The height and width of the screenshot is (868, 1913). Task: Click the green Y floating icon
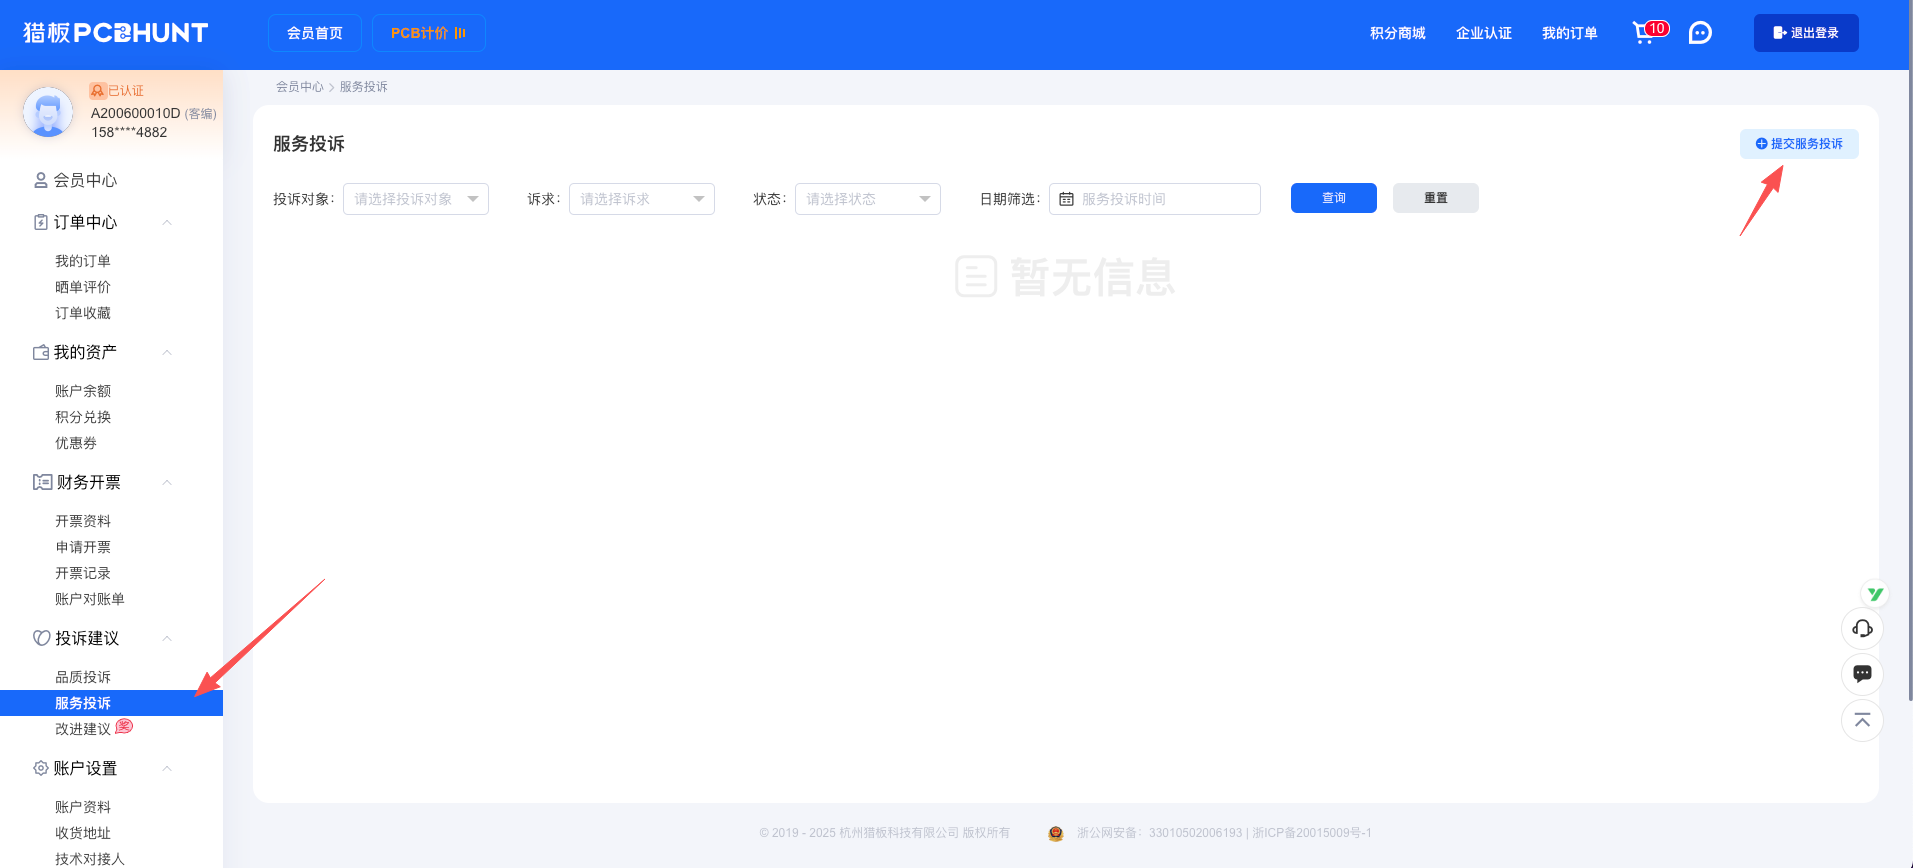tap(1875, 594)
